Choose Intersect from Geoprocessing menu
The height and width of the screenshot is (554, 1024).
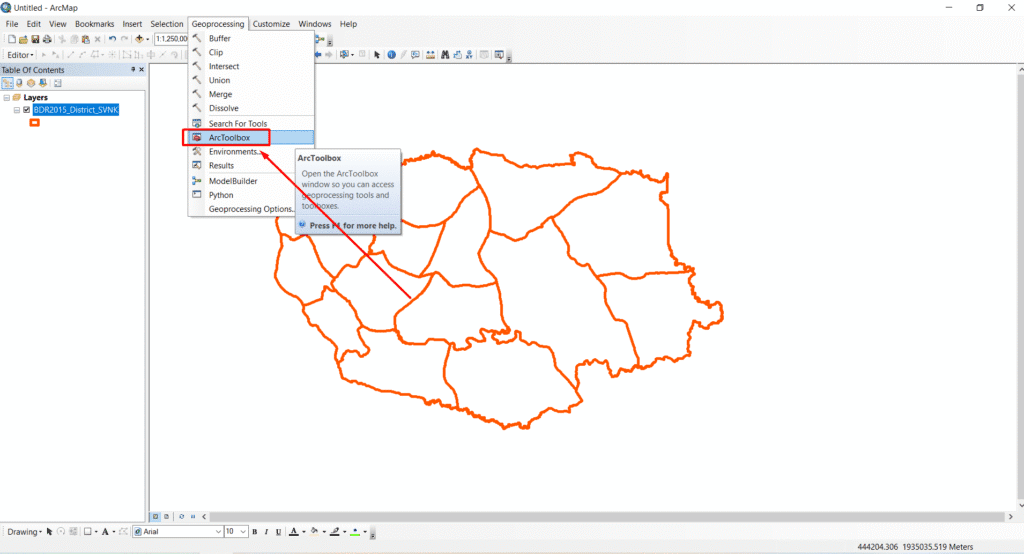[x=251, y=66]
